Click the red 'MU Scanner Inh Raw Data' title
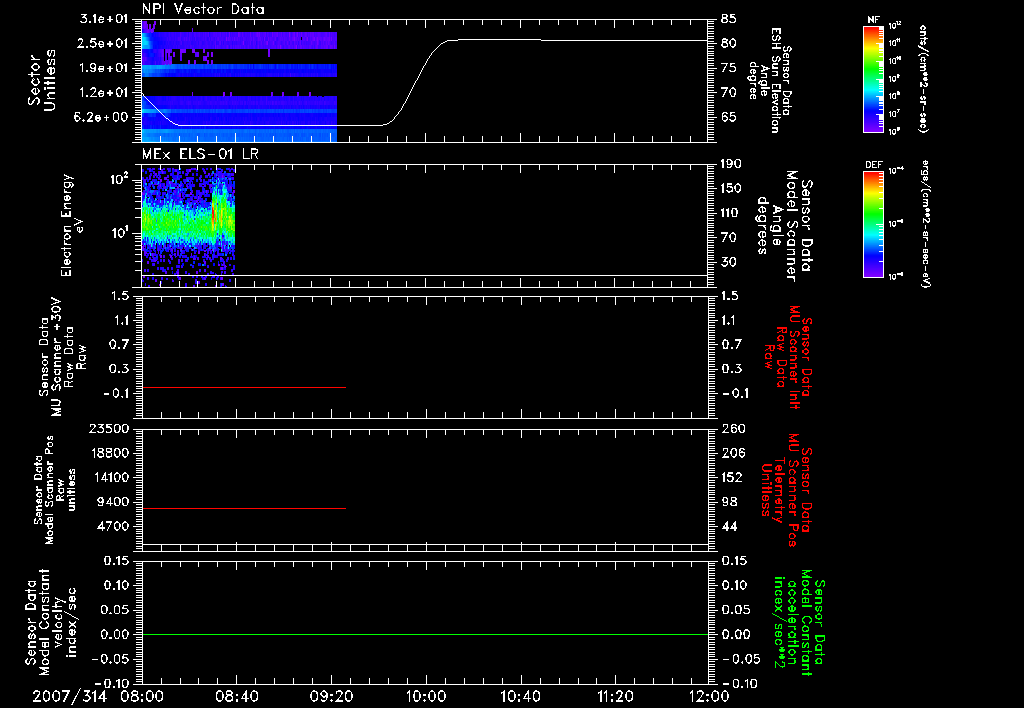The width and height of the screenshot is (1024, 708). [x=788, y=357]
